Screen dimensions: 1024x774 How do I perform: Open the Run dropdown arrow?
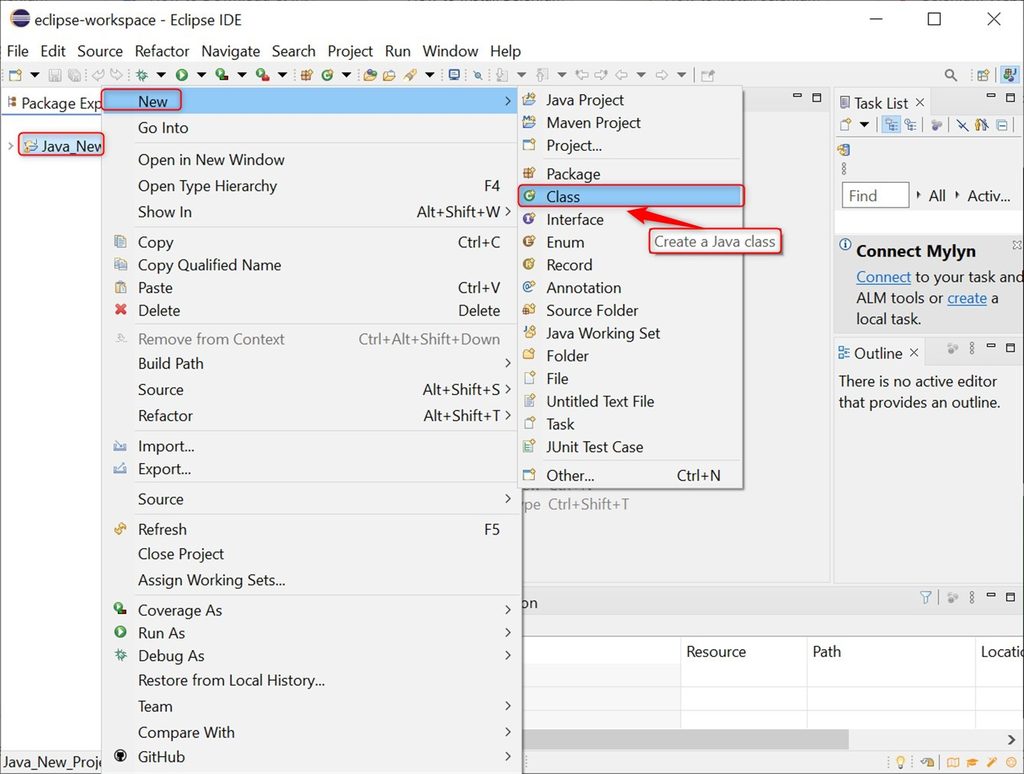tap(201, 75)
